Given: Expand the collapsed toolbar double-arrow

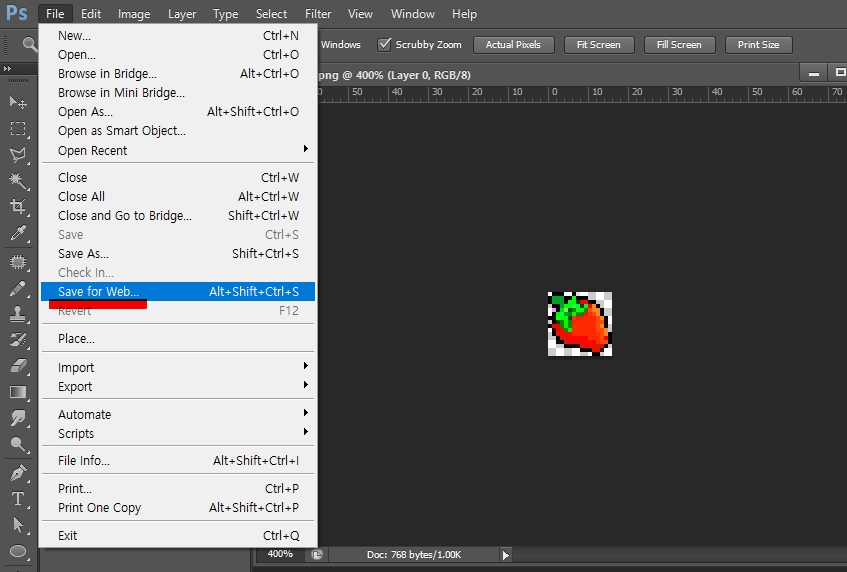Looking at the screenshot, I should (7, 69).
